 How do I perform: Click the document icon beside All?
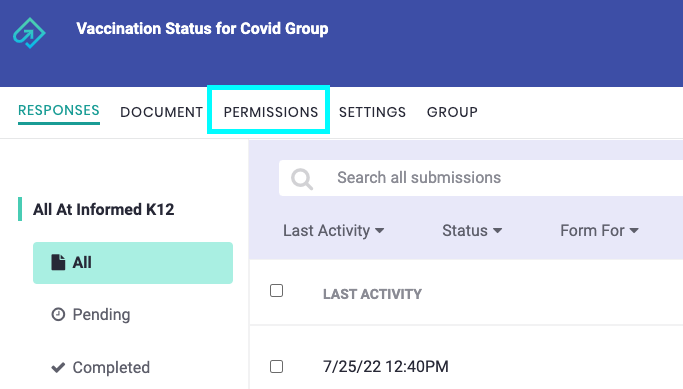pyautogui.click(x=58, y=263)
